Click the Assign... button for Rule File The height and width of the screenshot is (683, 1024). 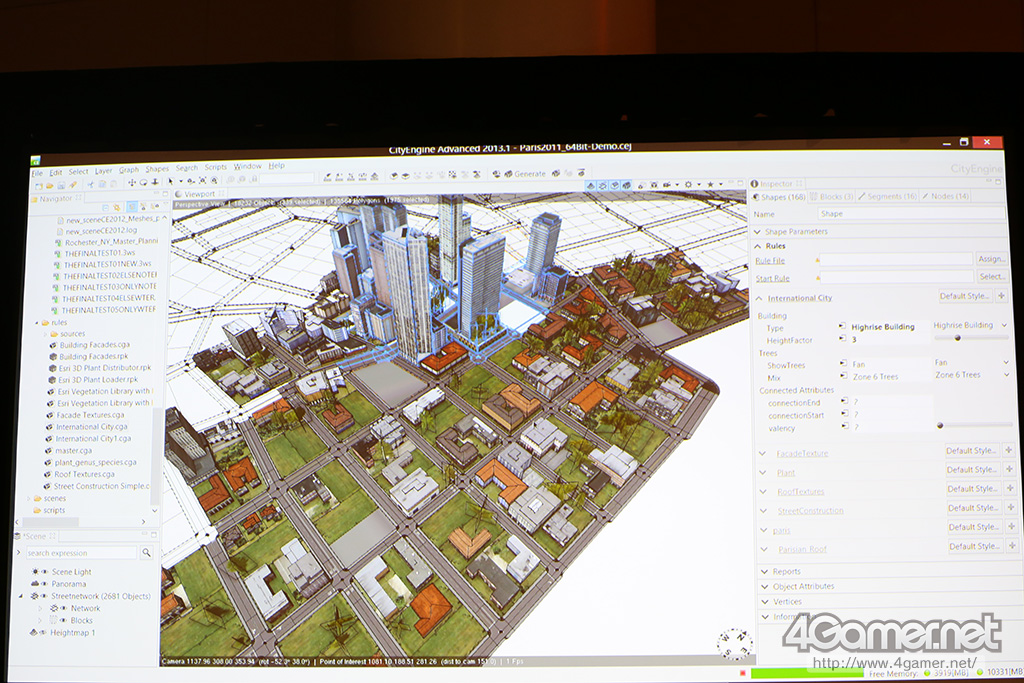point(991,259)
